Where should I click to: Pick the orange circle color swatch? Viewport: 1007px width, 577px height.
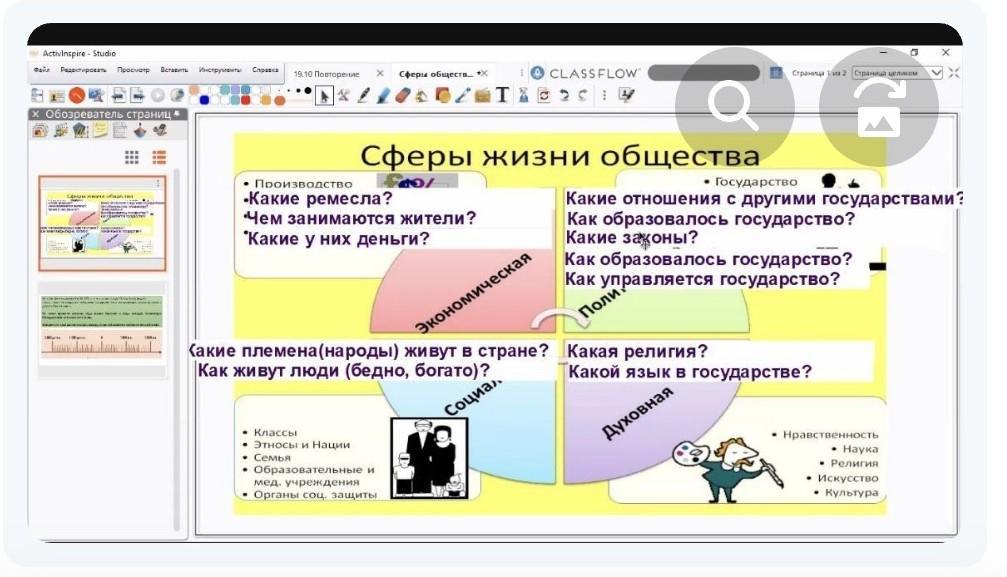click(x=279, y=101)
